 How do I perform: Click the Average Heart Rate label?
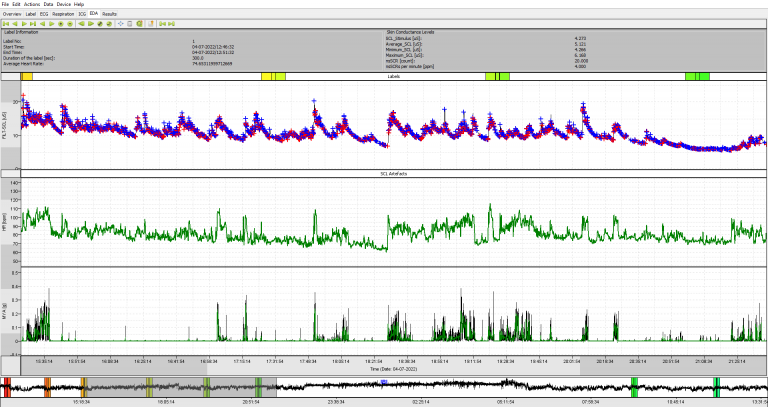click(x=24, y=64)
